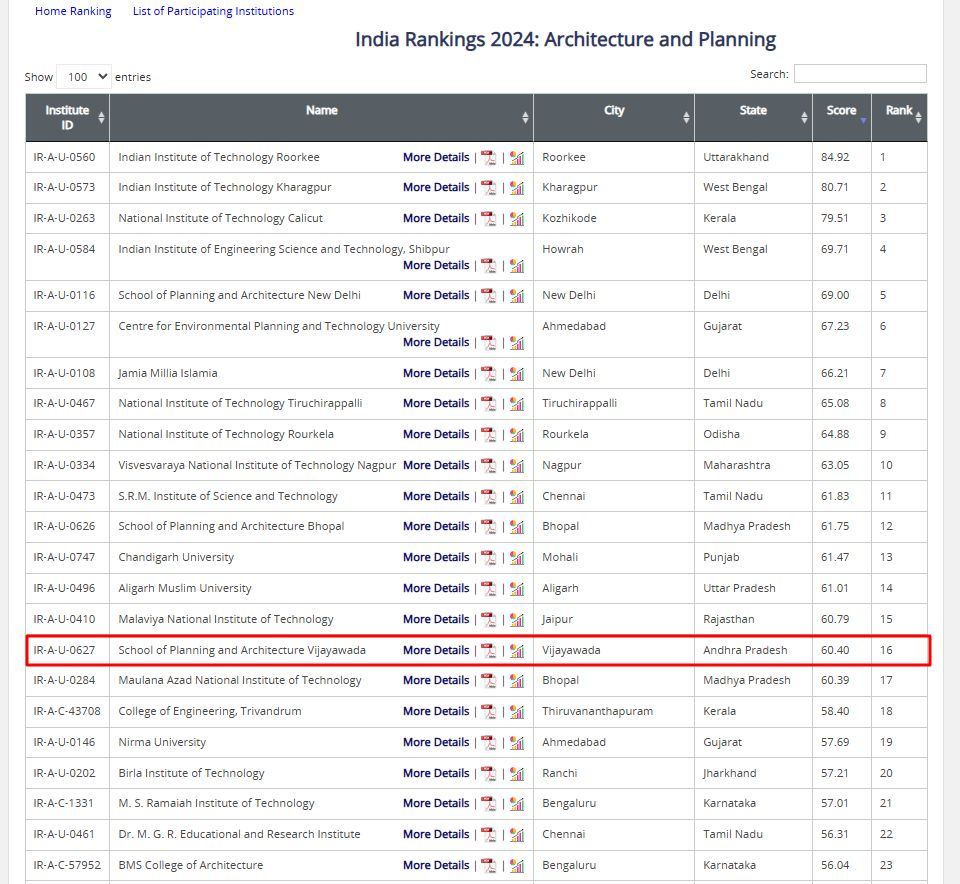This screenshot has width=960, height=884.
Task: Open More Details for SPA Vijayawada
Action: (436, 650)
